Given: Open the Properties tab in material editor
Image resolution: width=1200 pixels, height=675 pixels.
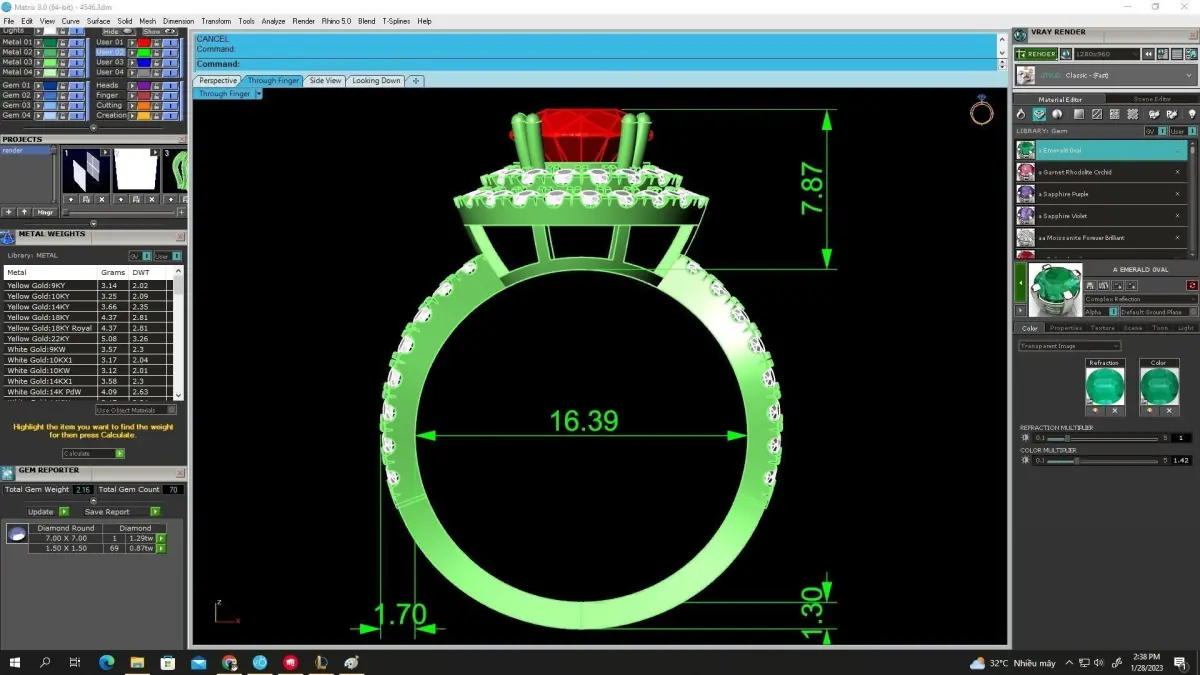Looking at the screenshot, I should 1065,328.
